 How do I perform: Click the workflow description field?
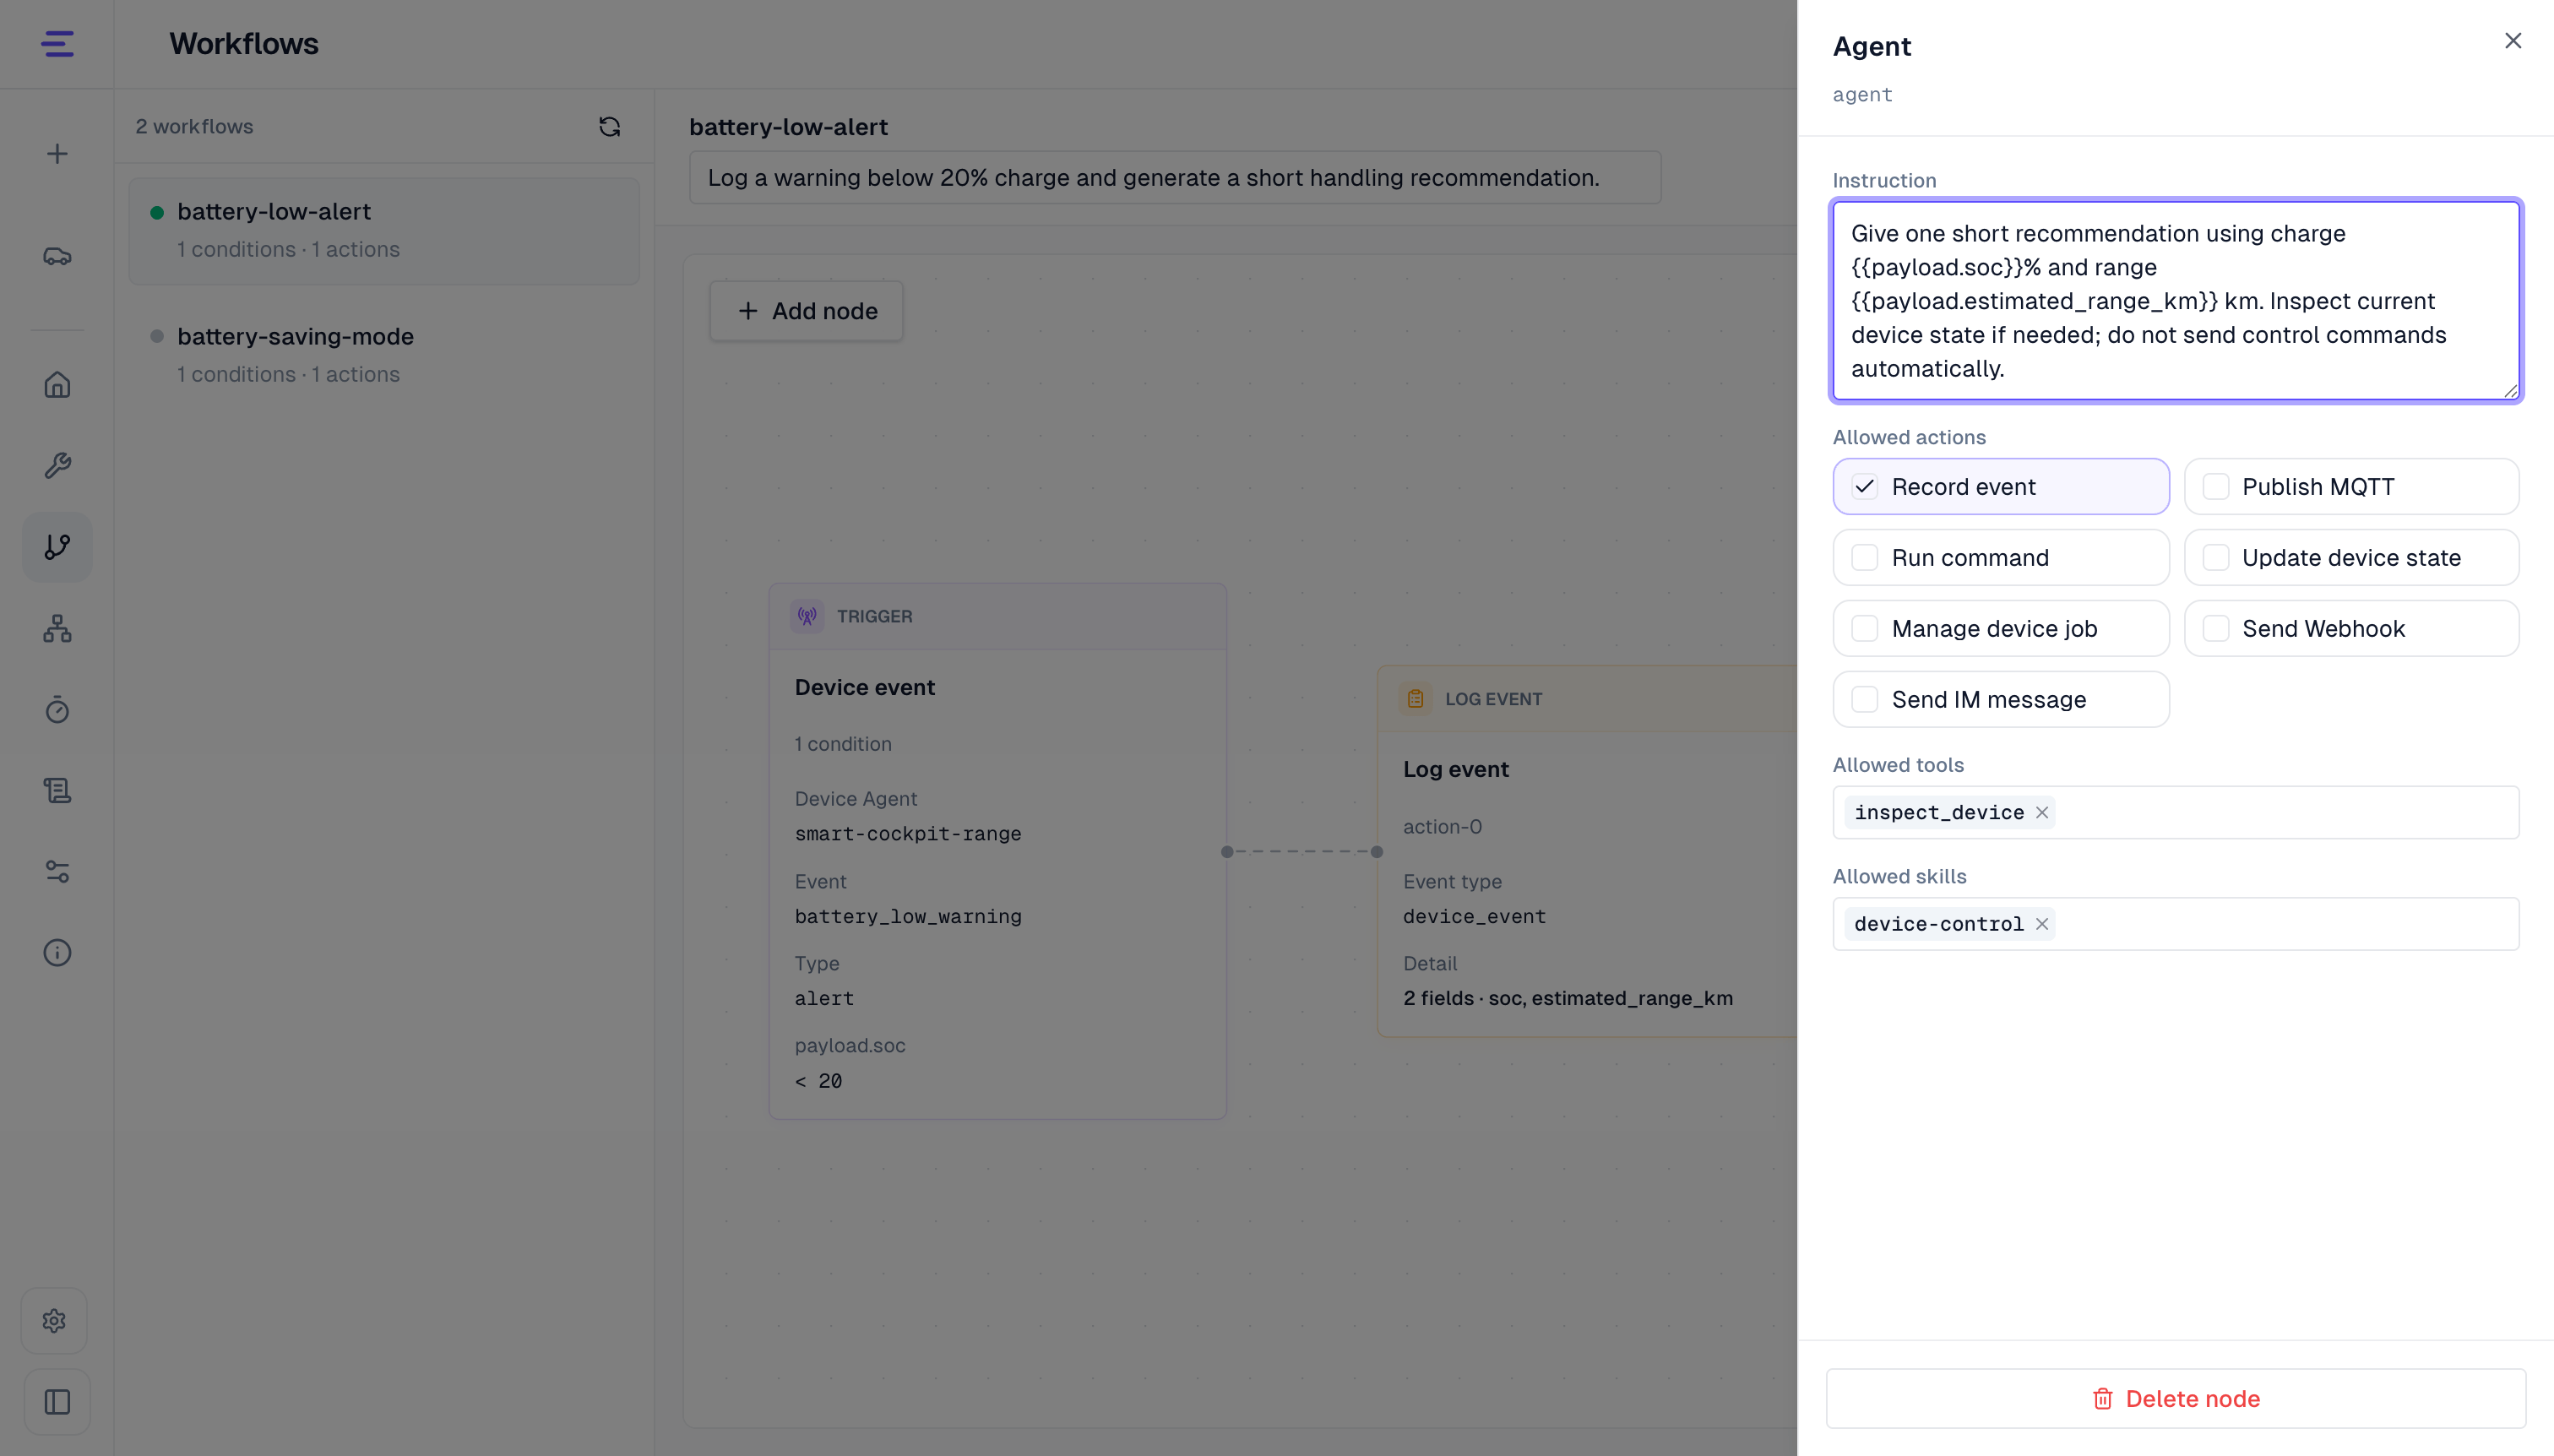(x=1175, y=178)
